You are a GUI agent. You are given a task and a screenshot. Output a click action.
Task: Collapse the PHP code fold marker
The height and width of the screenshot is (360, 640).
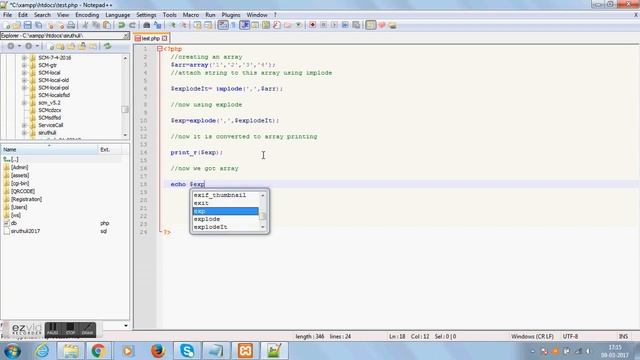click(160, 49)
